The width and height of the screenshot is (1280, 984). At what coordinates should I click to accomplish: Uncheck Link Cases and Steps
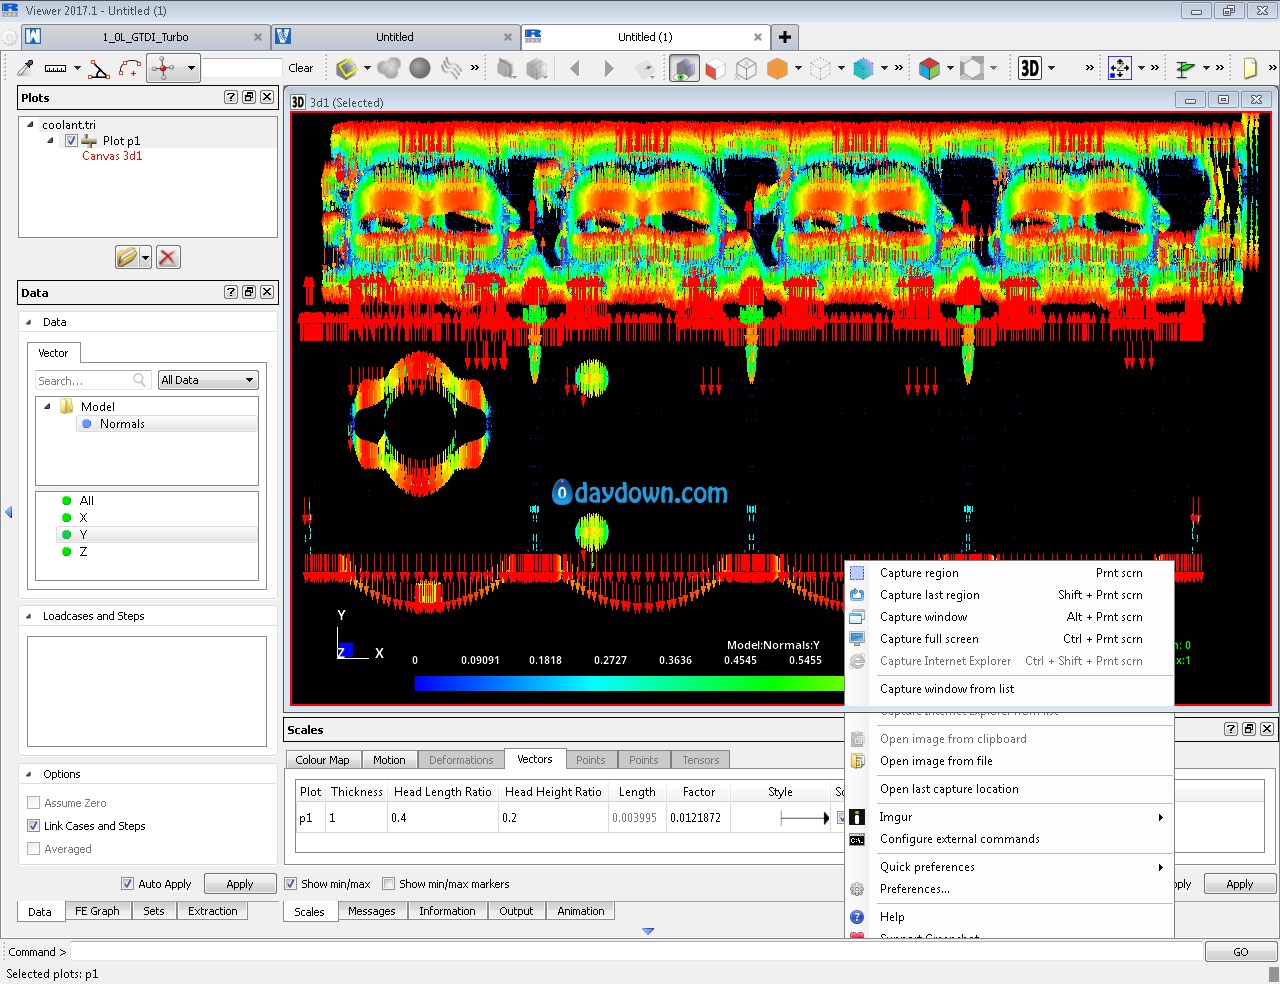34,826
